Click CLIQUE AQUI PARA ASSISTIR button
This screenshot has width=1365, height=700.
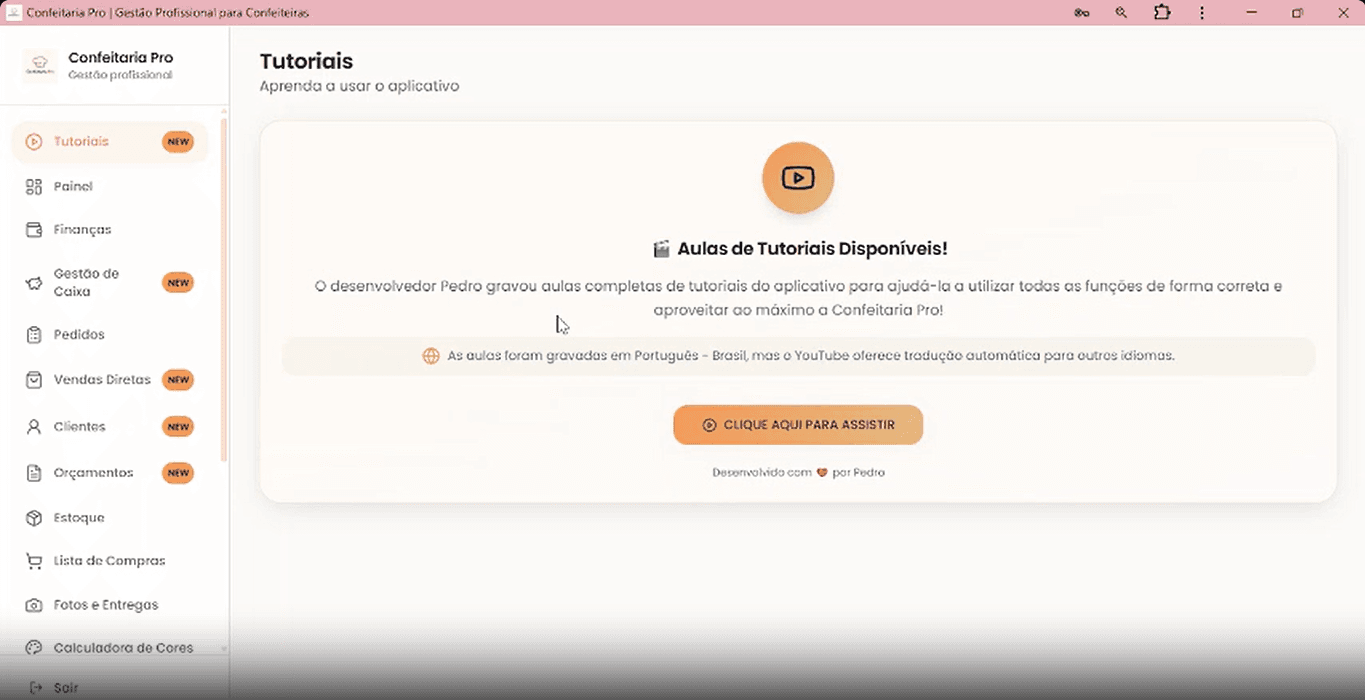[798, 425]
